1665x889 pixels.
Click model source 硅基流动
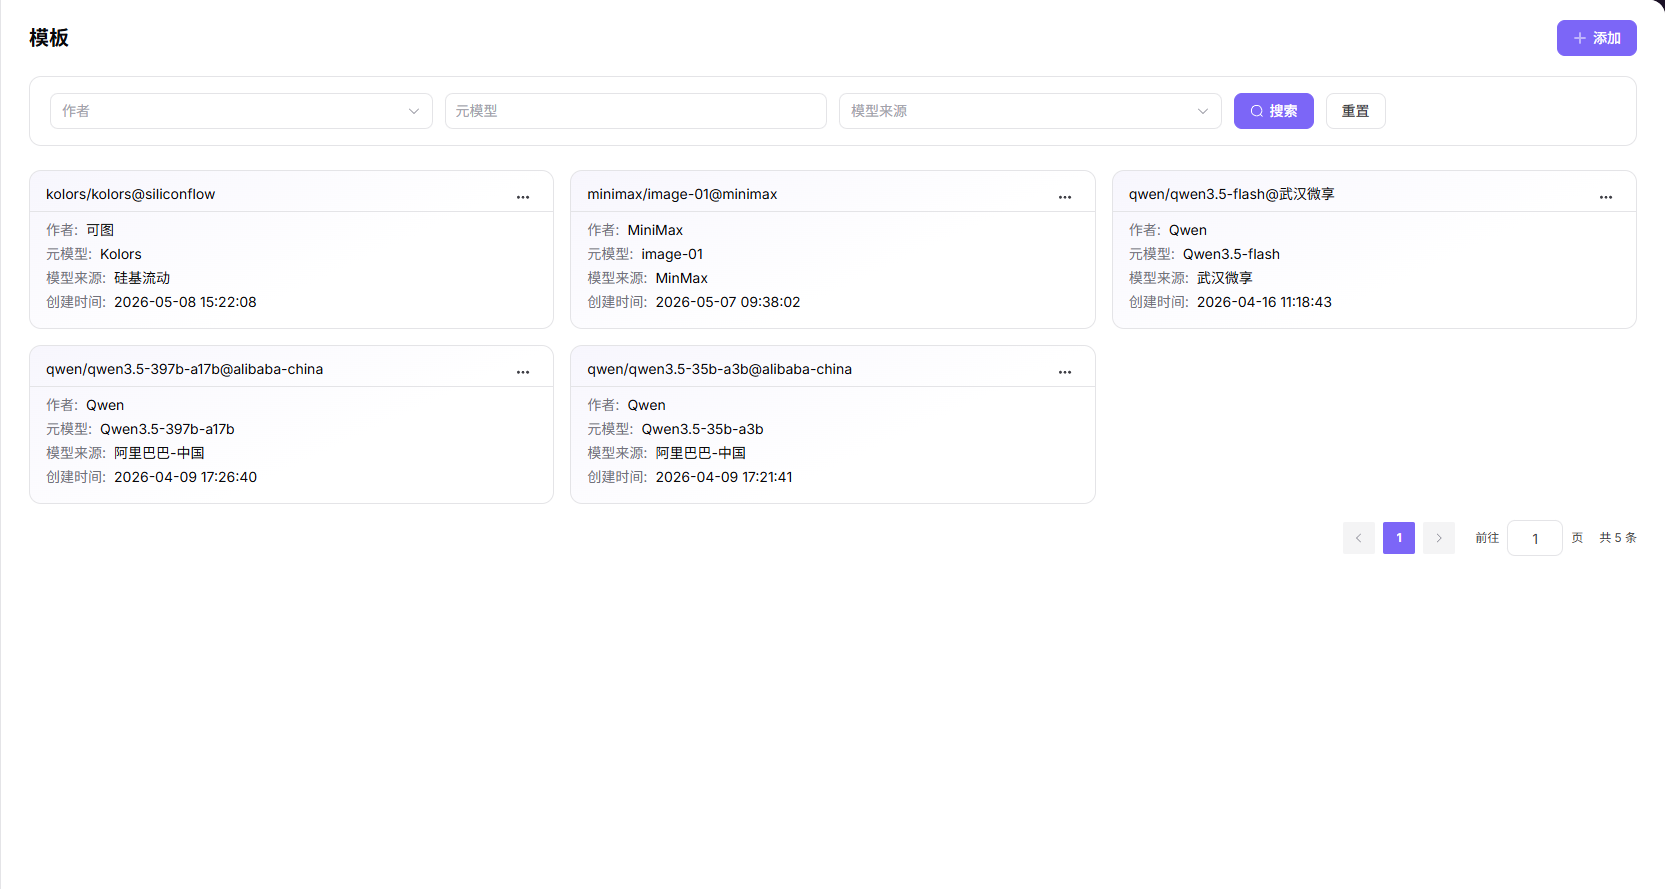pos(142,278)
